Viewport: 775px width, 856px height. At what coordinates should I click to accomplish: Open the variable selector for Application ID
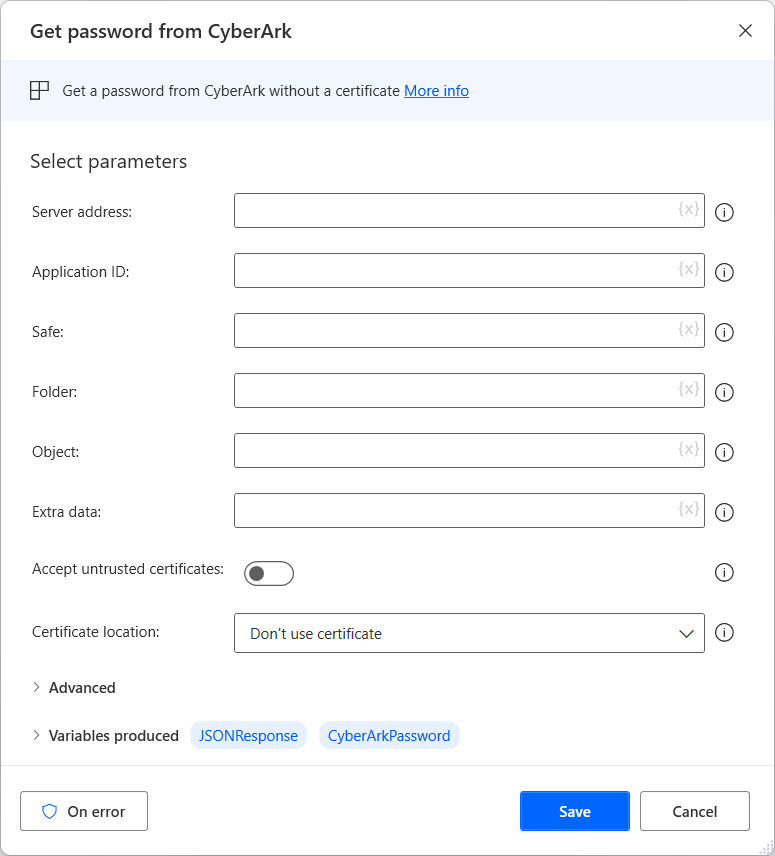[688, 270]
